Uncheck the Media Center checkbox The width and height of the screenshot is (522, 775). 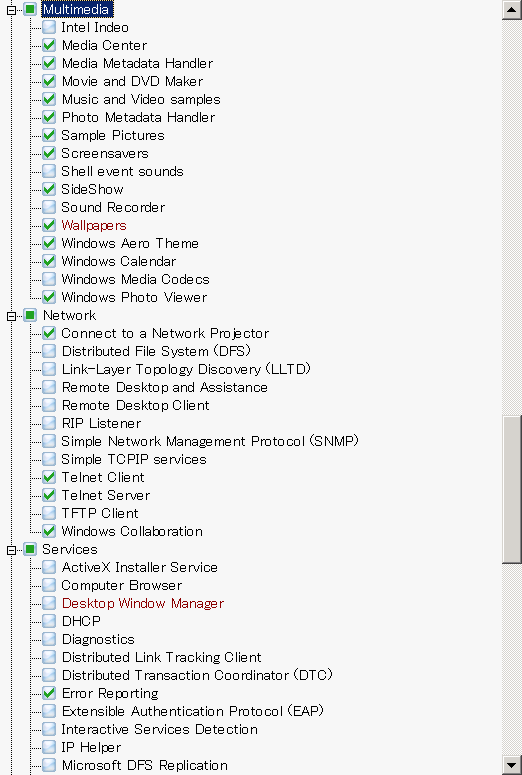pyautogui.click(x=49, y=45)
